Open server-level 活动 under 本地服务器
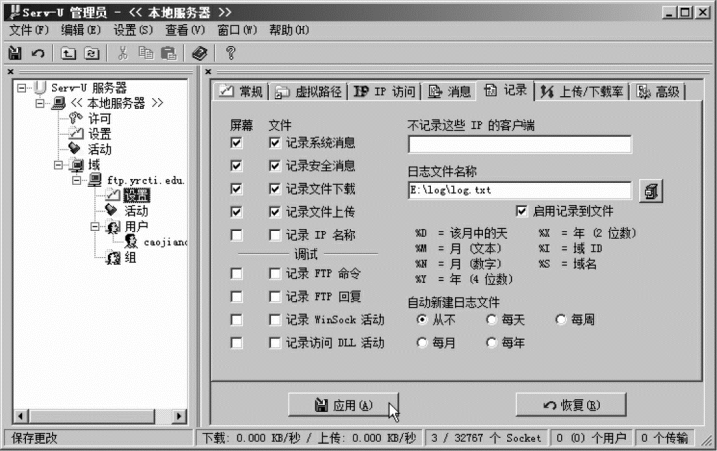 pos(91,149)
